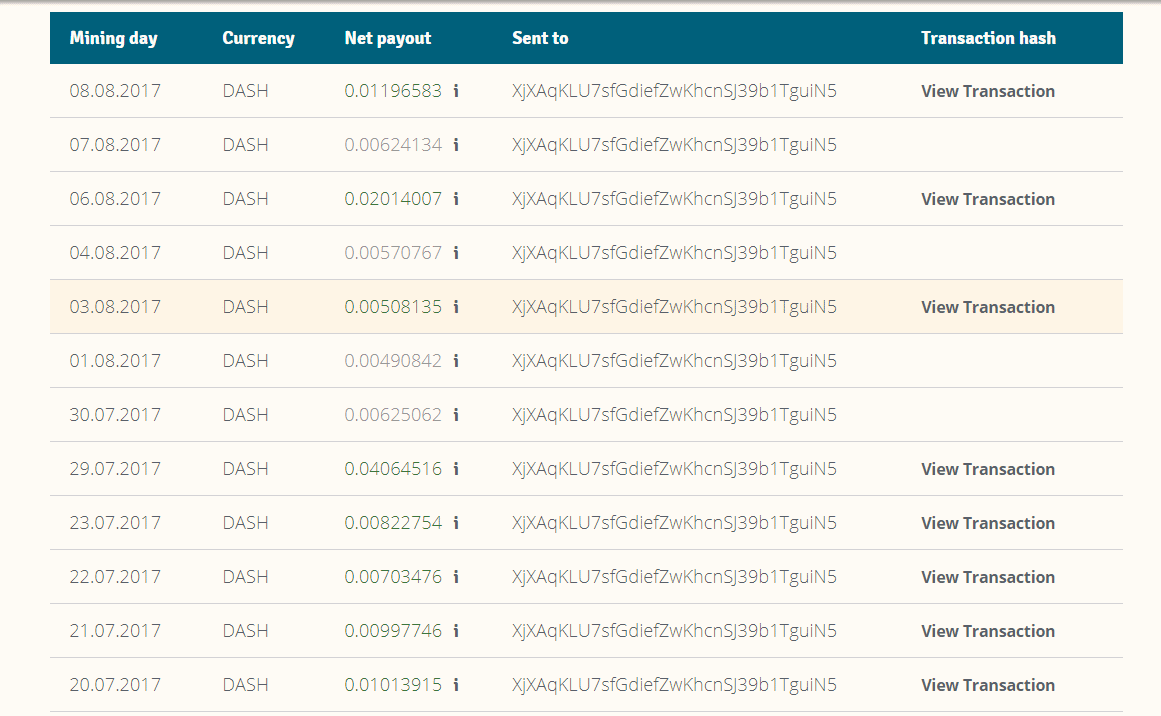View Transaction for 08.08.2017 payout
This screenshot has height=716, width=1161.
tap(988, 91)
